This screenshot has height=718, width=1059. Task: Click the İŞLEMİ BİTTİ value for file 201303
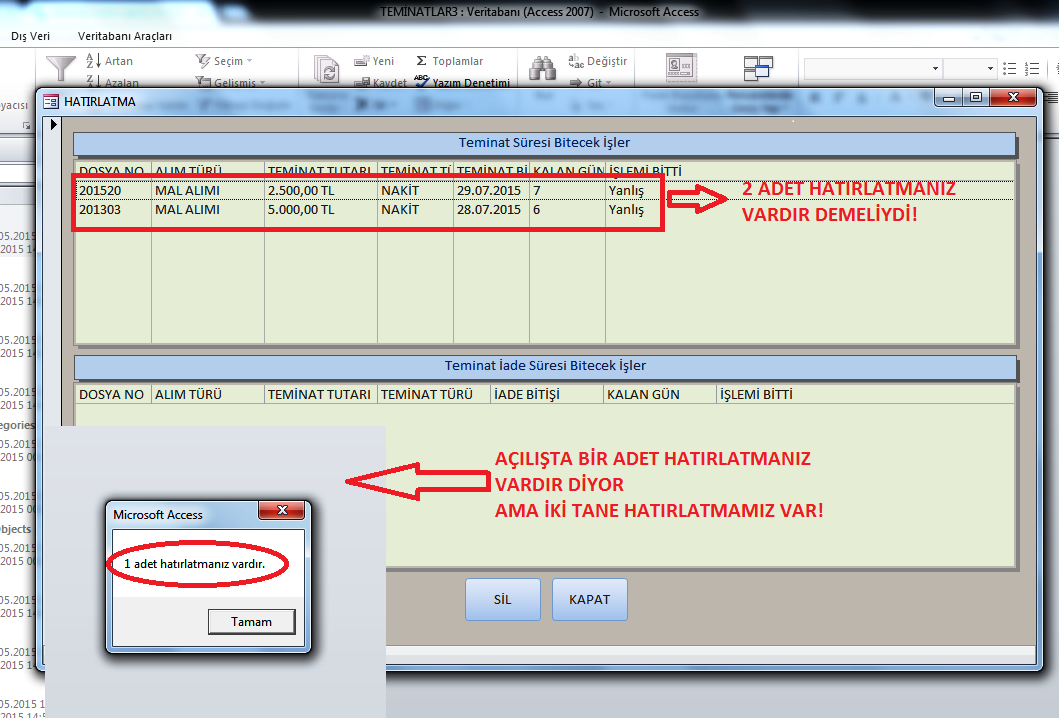pos(625,210)
